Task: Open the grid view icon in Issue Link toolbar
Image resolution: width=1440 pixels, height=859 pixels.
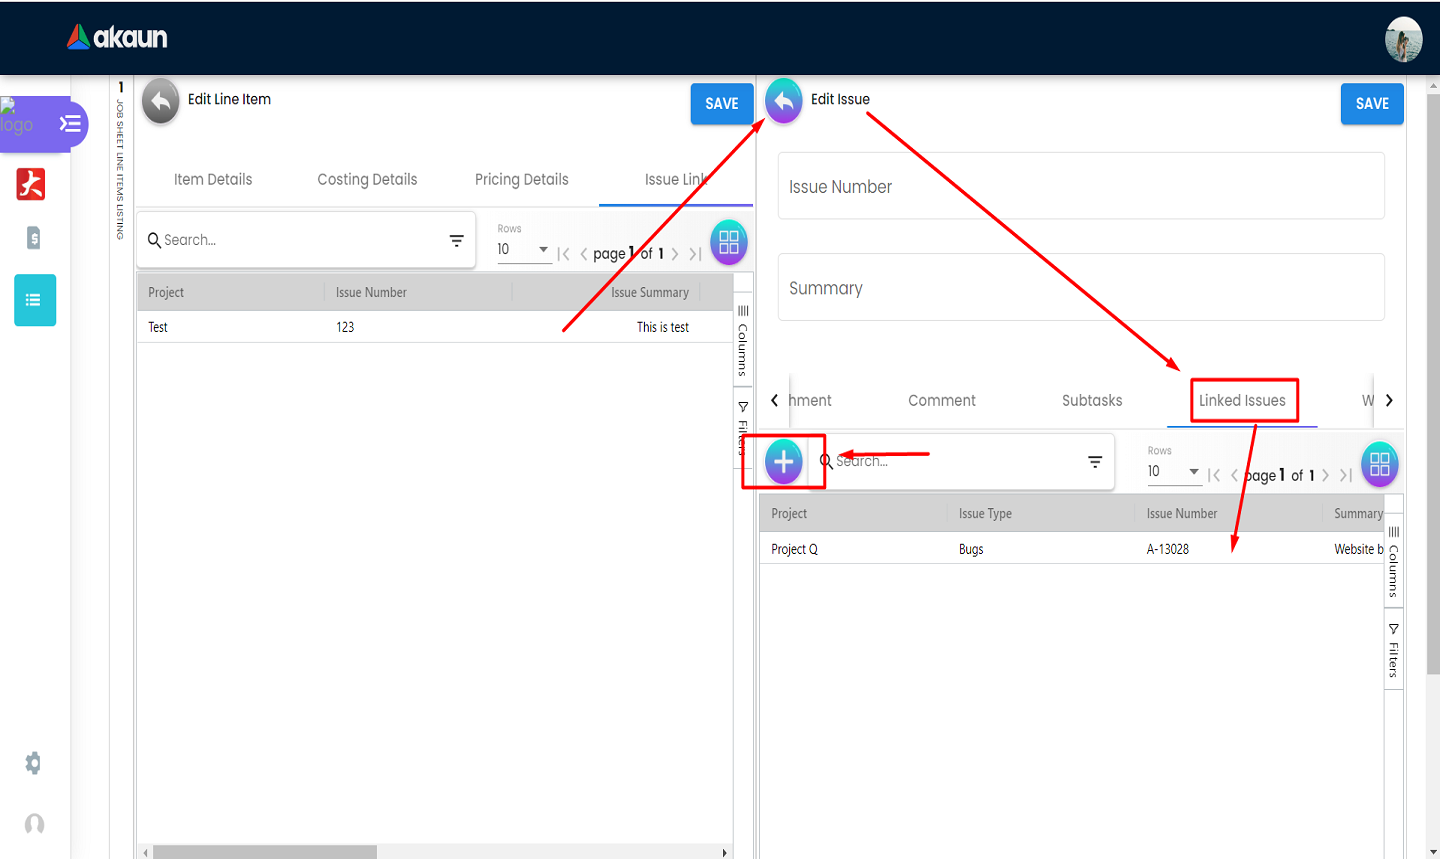Action: coord(729,242)
